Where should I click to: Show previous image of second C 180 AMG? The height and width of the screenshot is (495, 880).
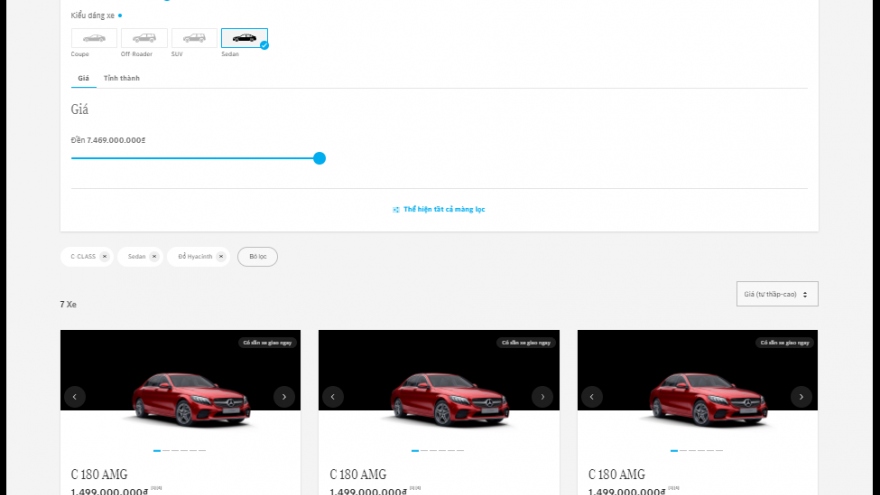(333, 397)
